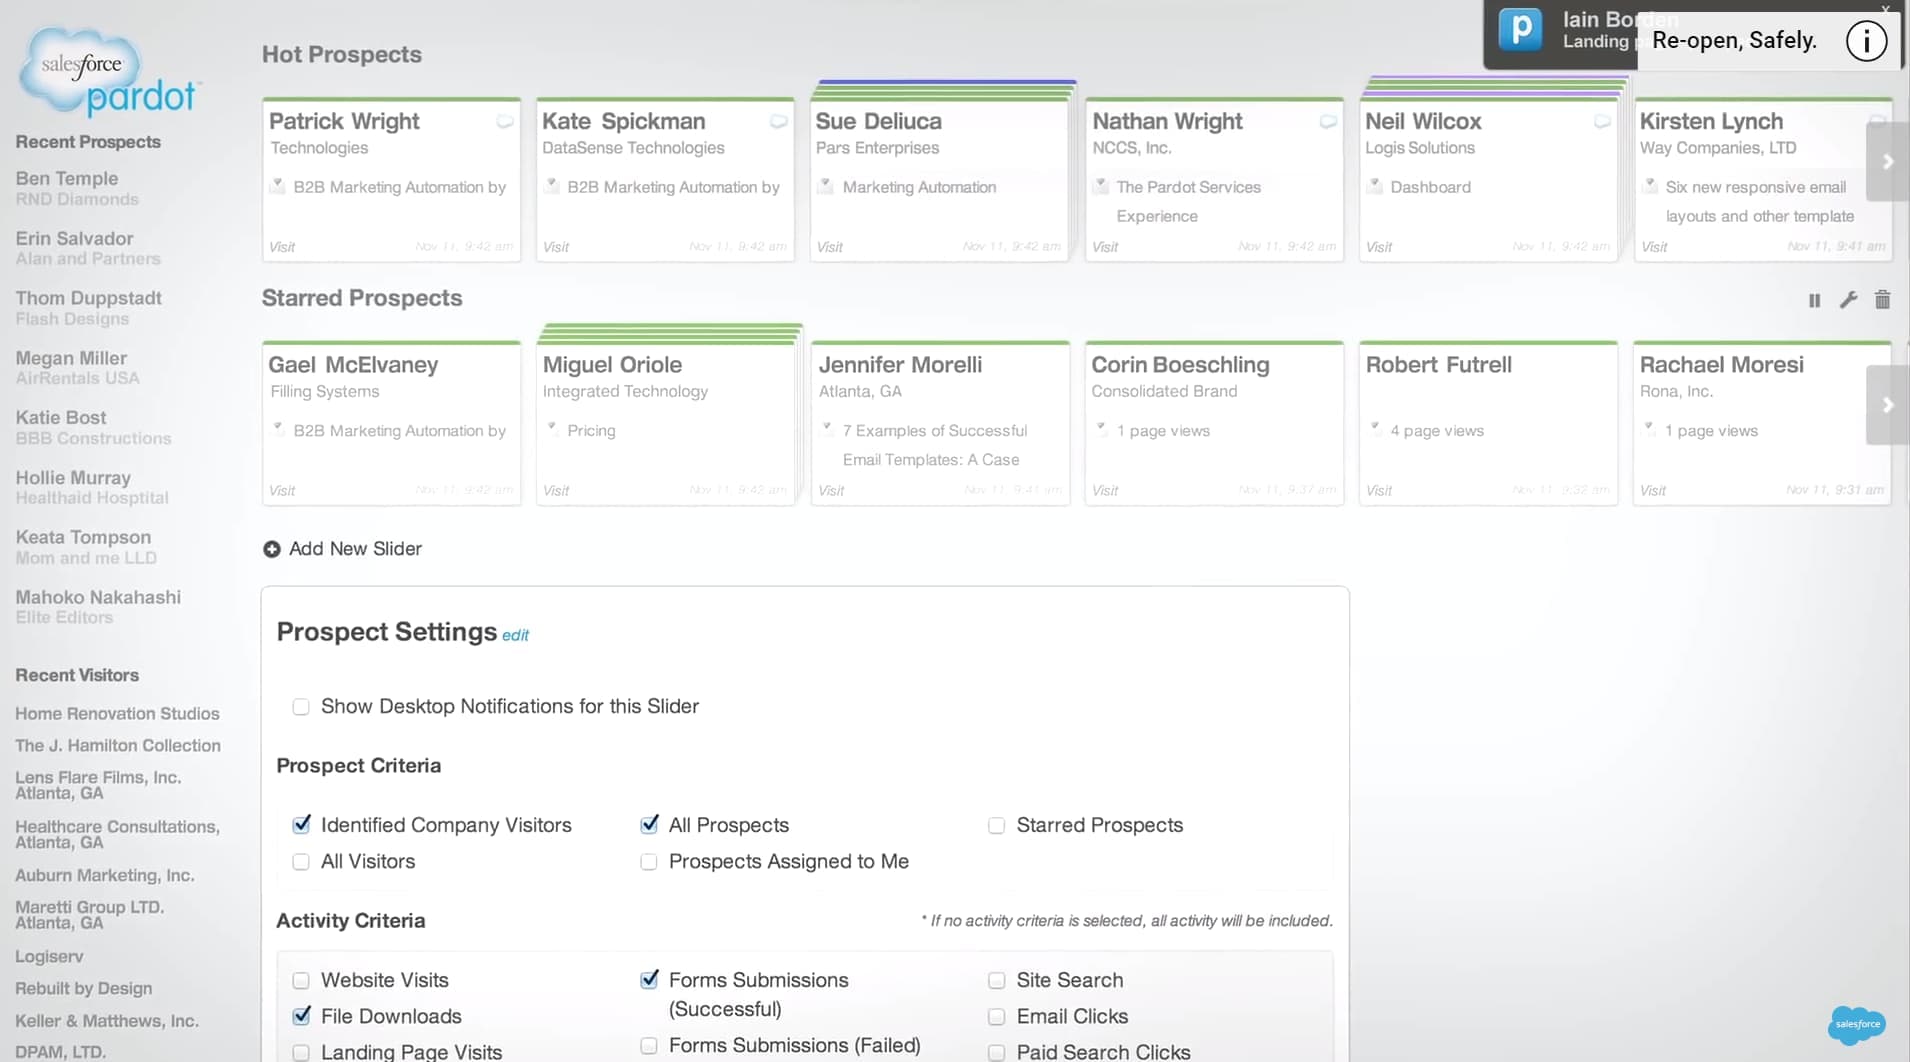Image resolution: width=1910 pixels, height=1062 pixels.
Task: Advance the Hot Prospects slider with the right arrow
Action: click(x=1889, y=161)
